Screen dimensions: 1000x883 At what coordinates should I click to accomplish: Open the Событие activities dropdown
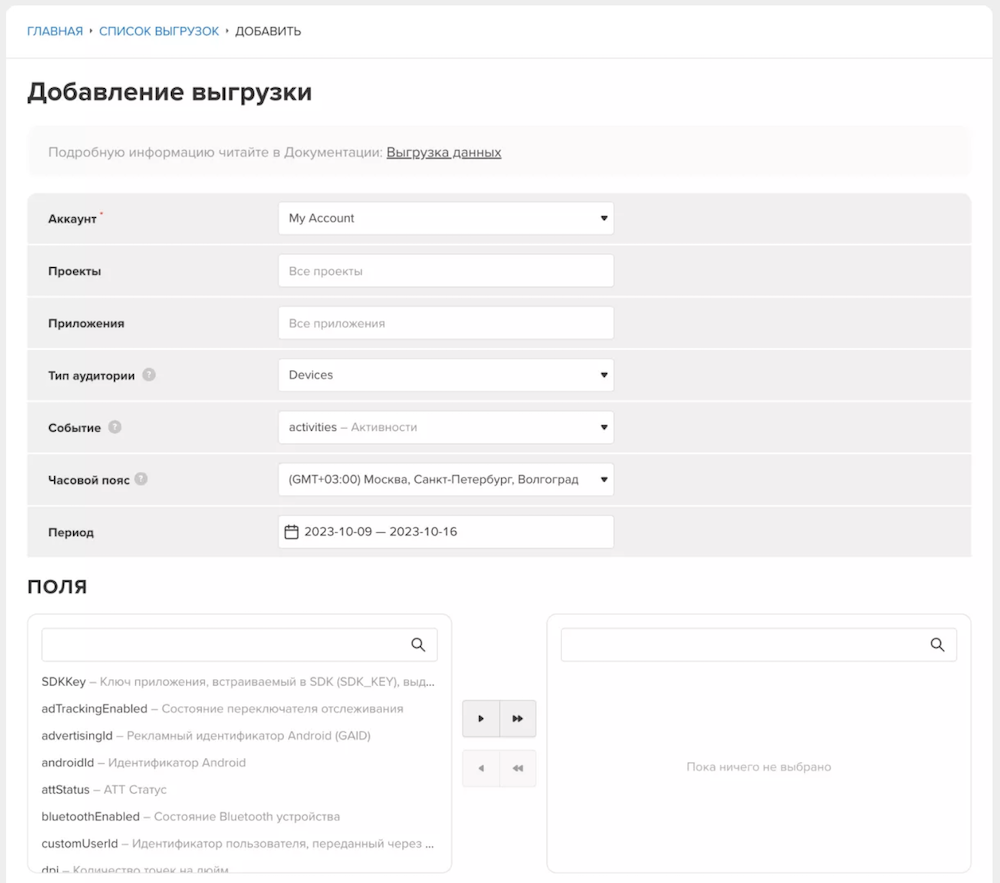click(445, 427)
